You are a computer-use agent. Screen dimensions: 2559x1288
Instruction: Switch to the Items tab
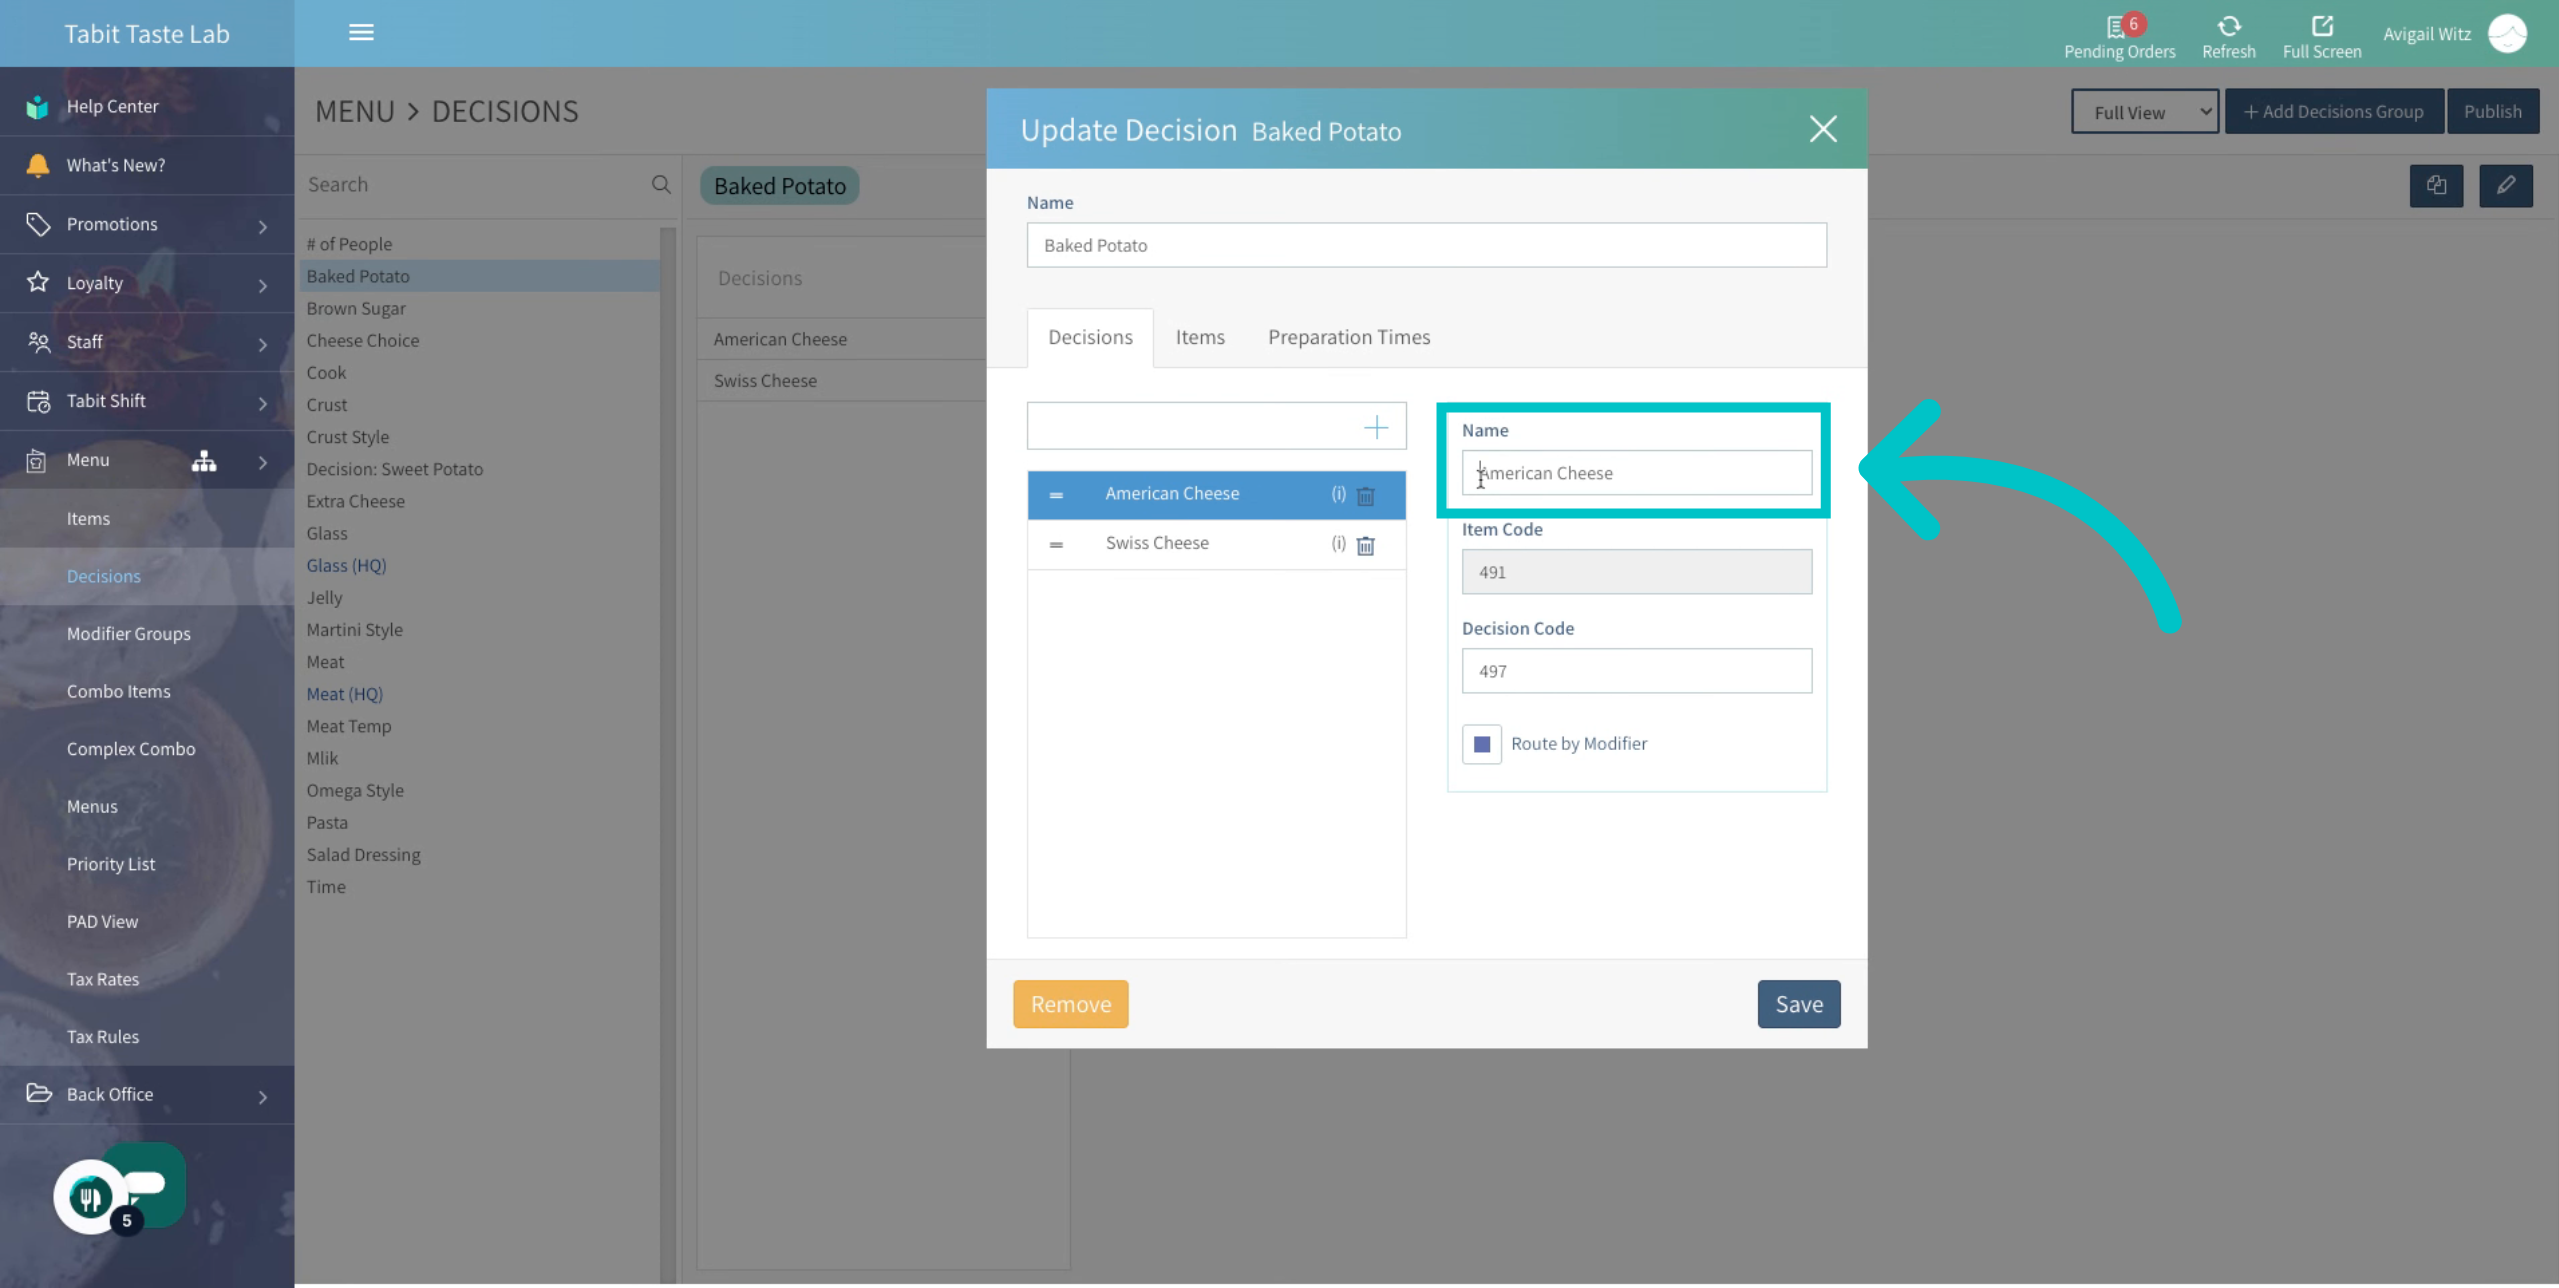1199,338
